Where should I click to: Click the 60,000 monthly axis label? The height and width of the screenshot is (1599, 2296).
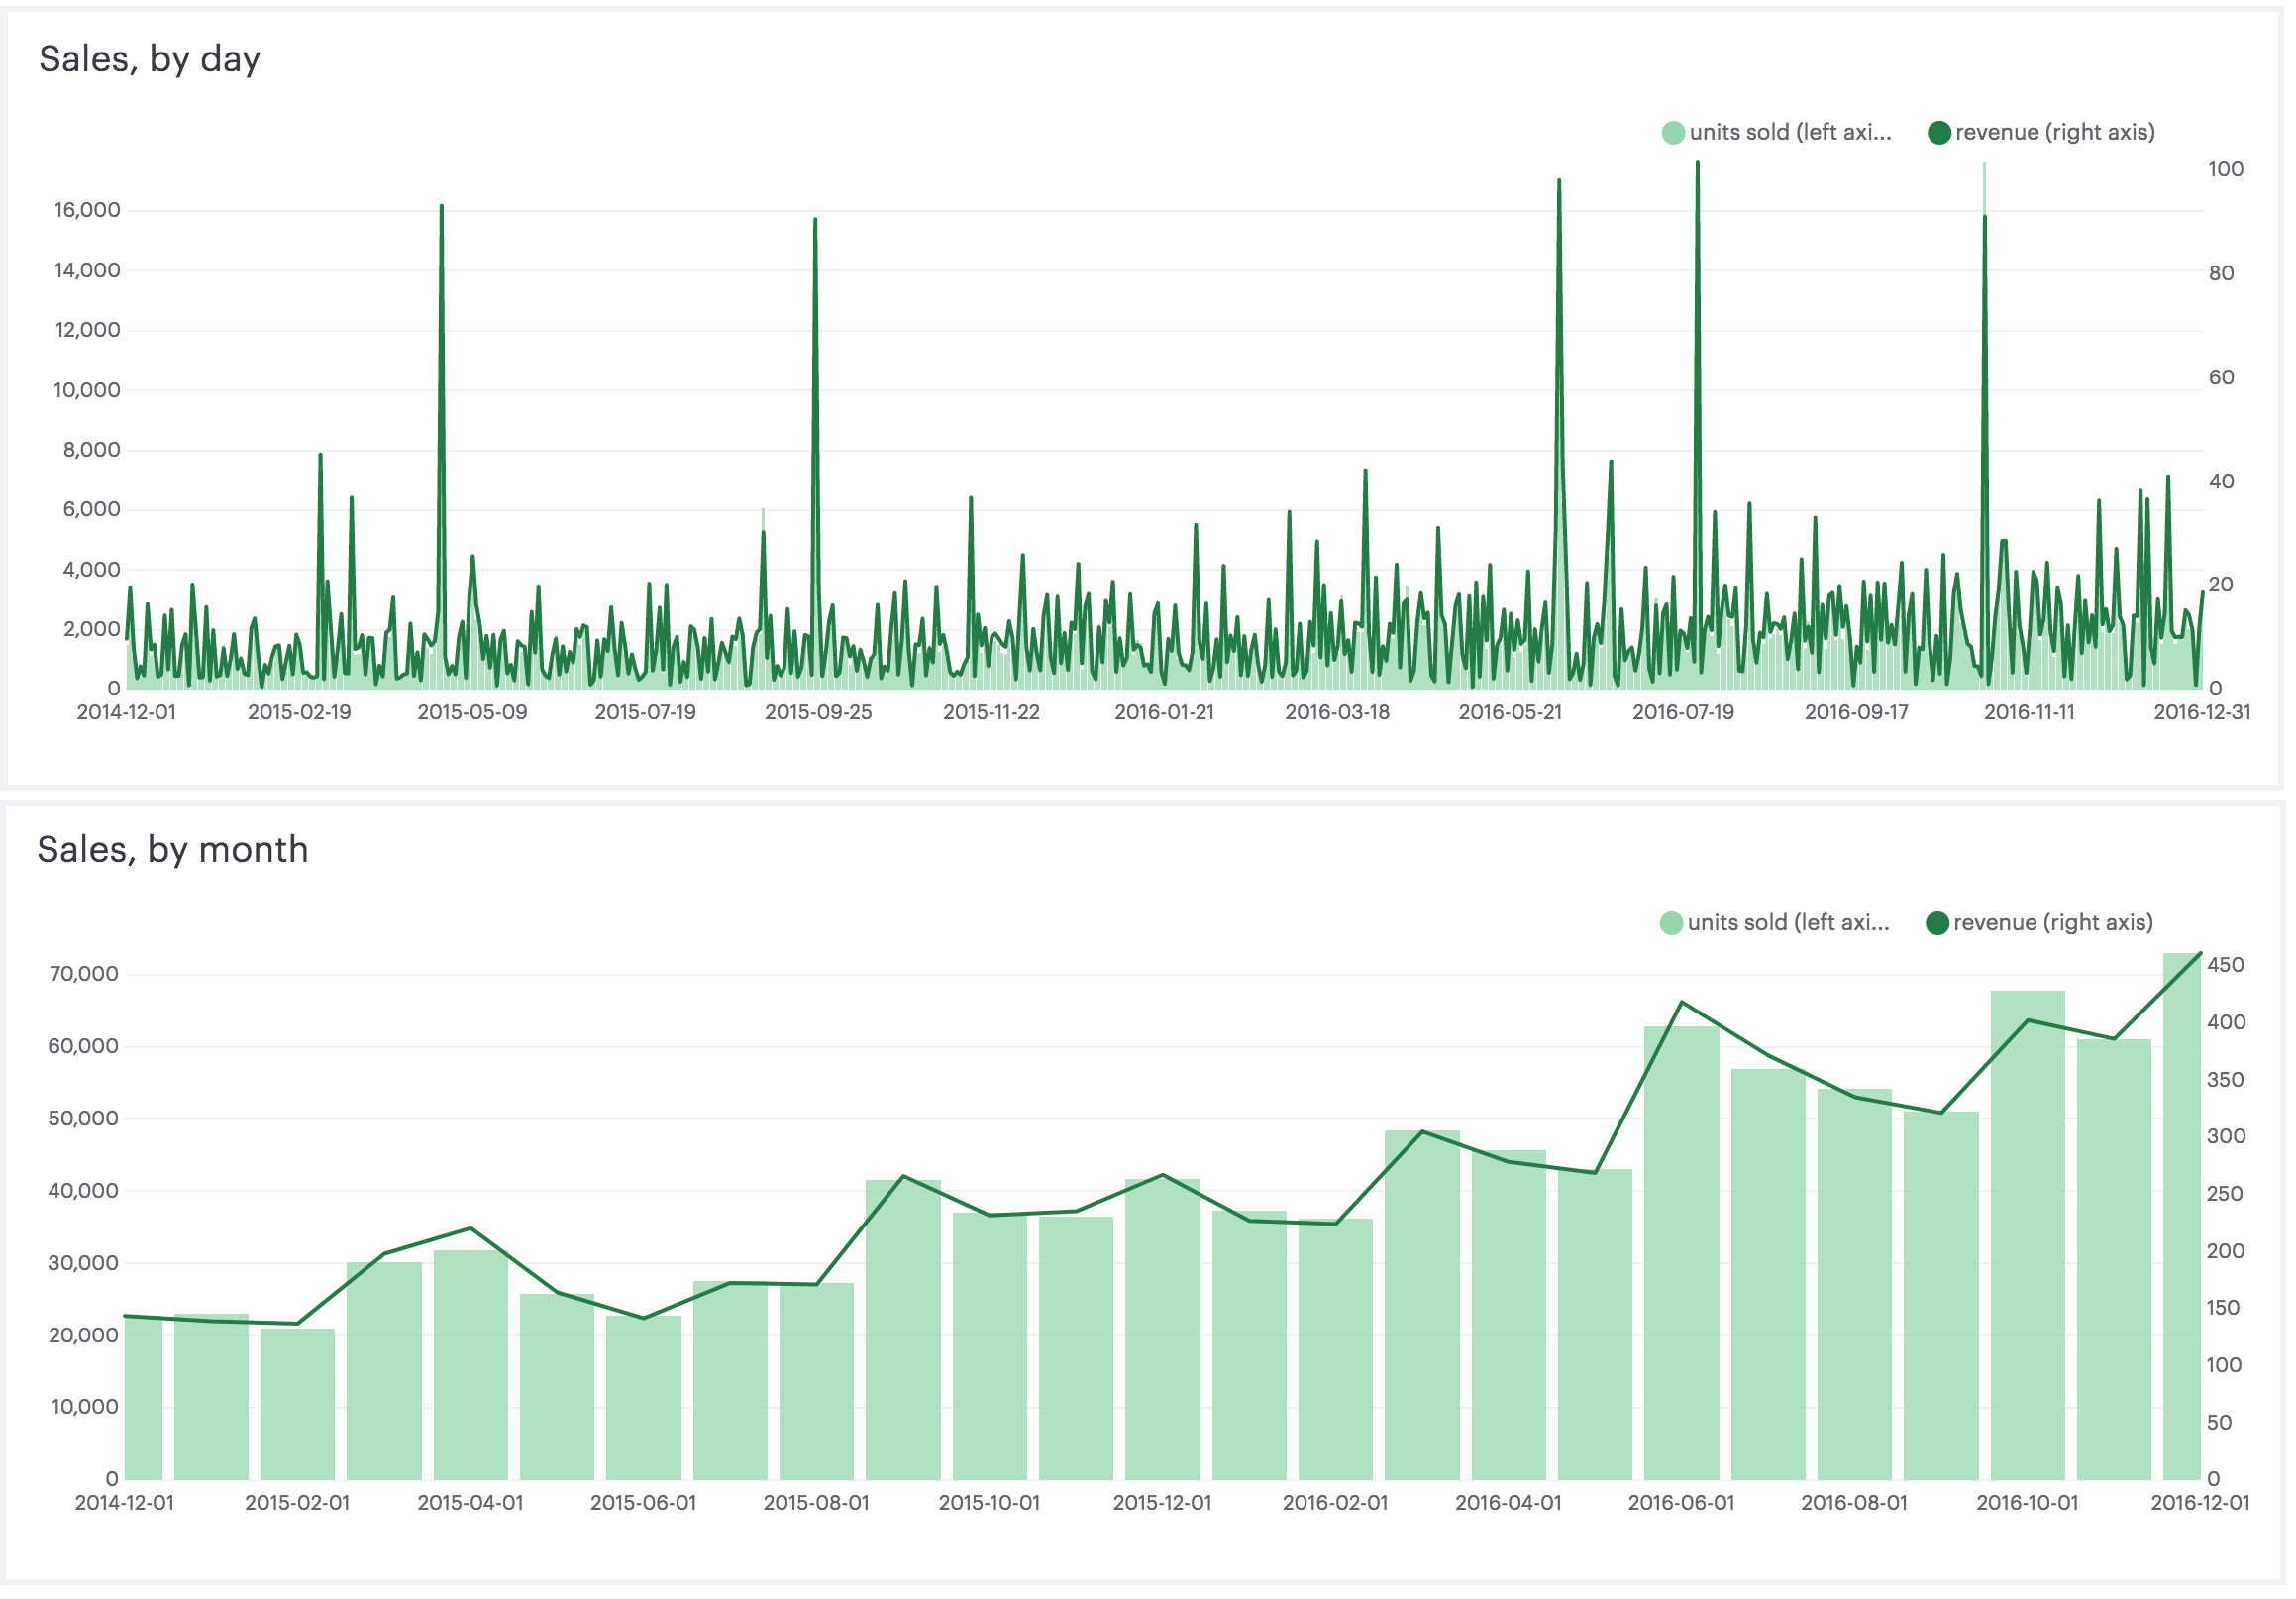tap(84, 1046)
